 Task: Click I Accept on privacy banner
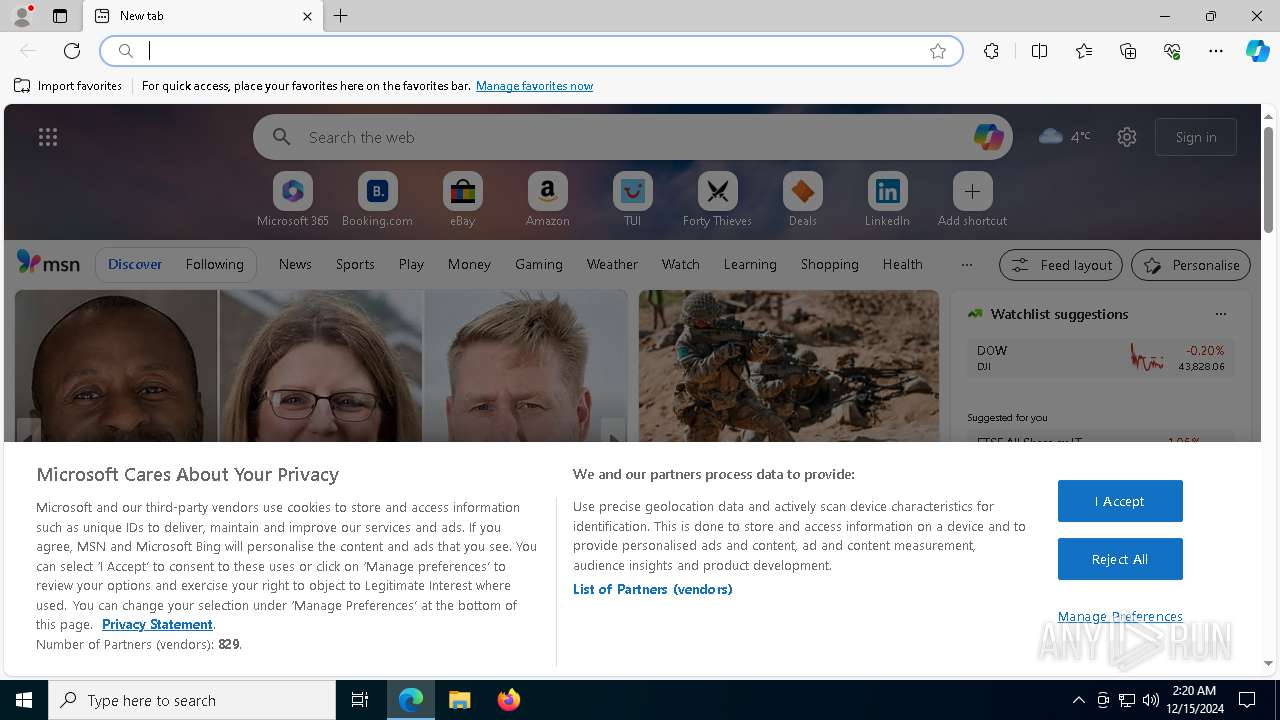coord(1120,501)
